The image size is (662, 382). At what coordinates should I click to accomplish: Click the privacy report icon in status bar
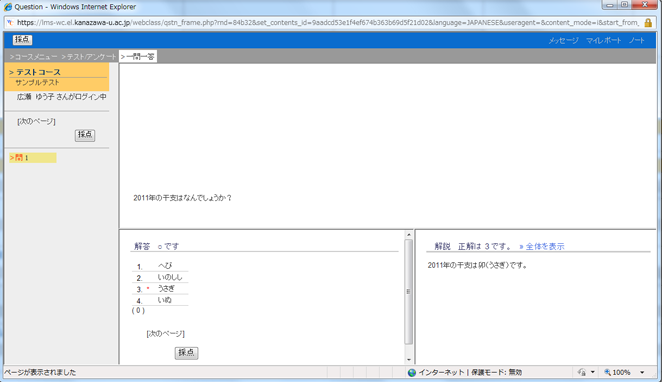click(x=582, y=372)
